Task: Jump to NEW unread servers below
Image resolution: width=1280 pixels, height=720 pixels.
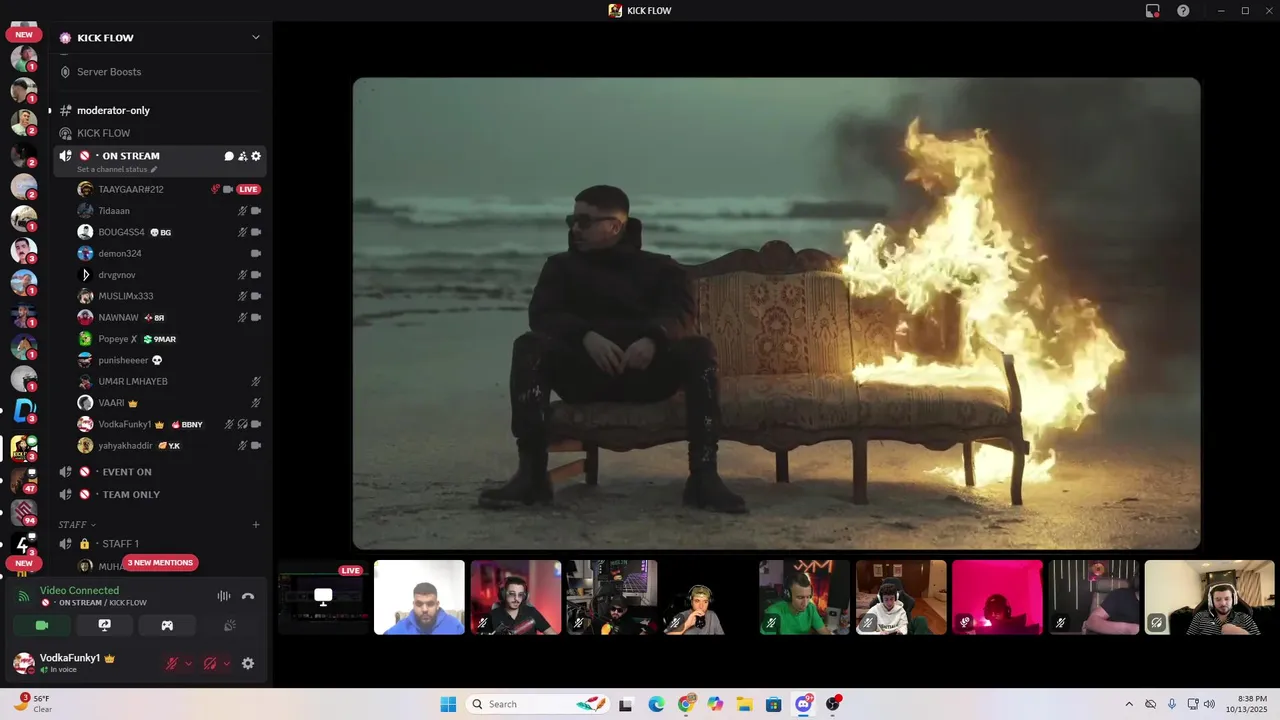Action: [x=24, y=563]
